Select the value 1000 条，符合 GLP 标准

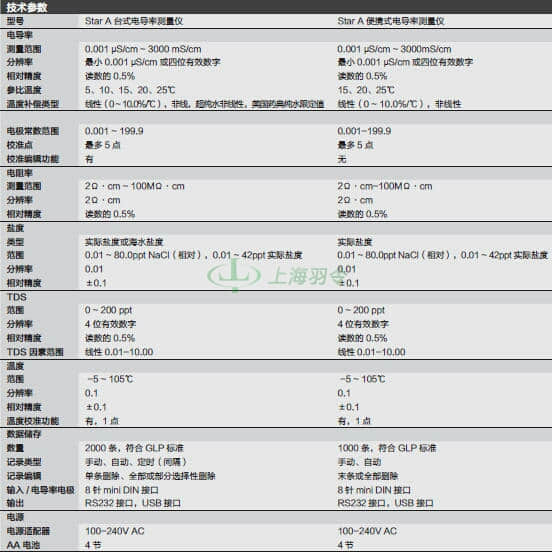pos(387,448)
